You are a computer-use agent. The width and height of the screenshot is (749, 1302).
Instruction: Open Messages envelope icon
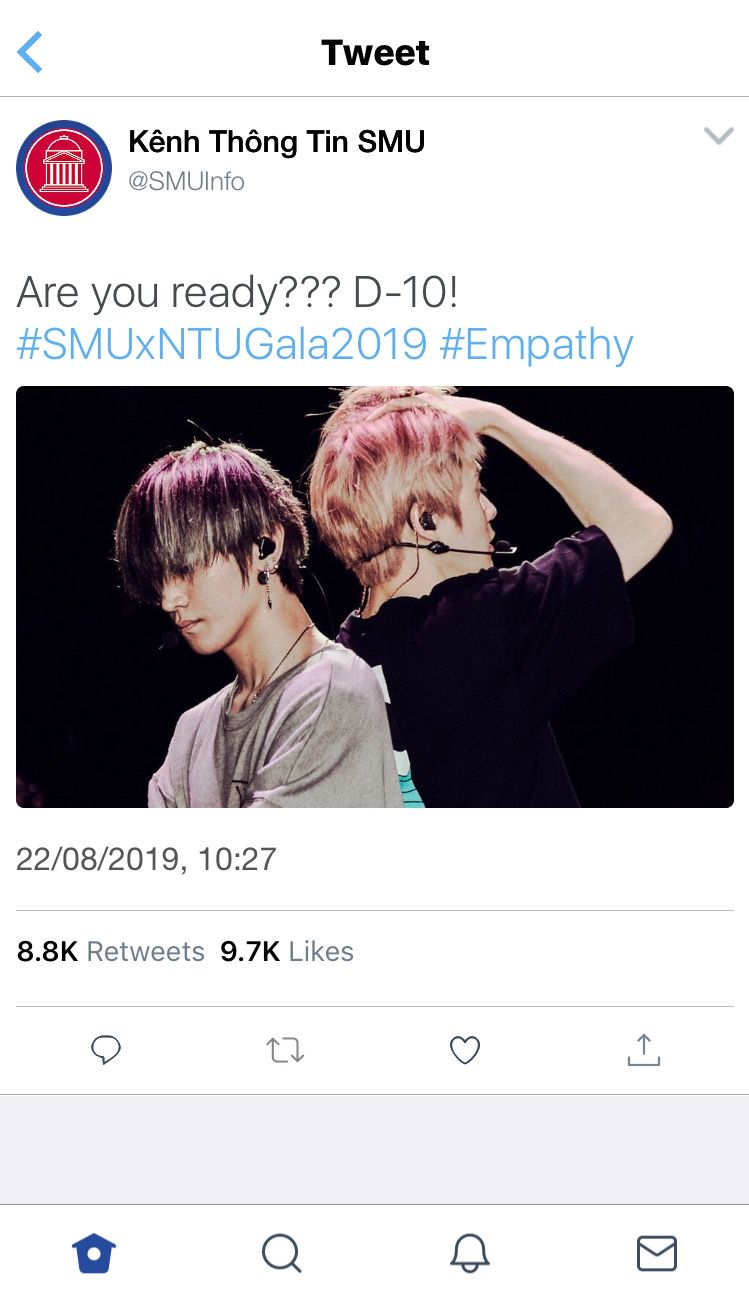(x=657, y=1253)
